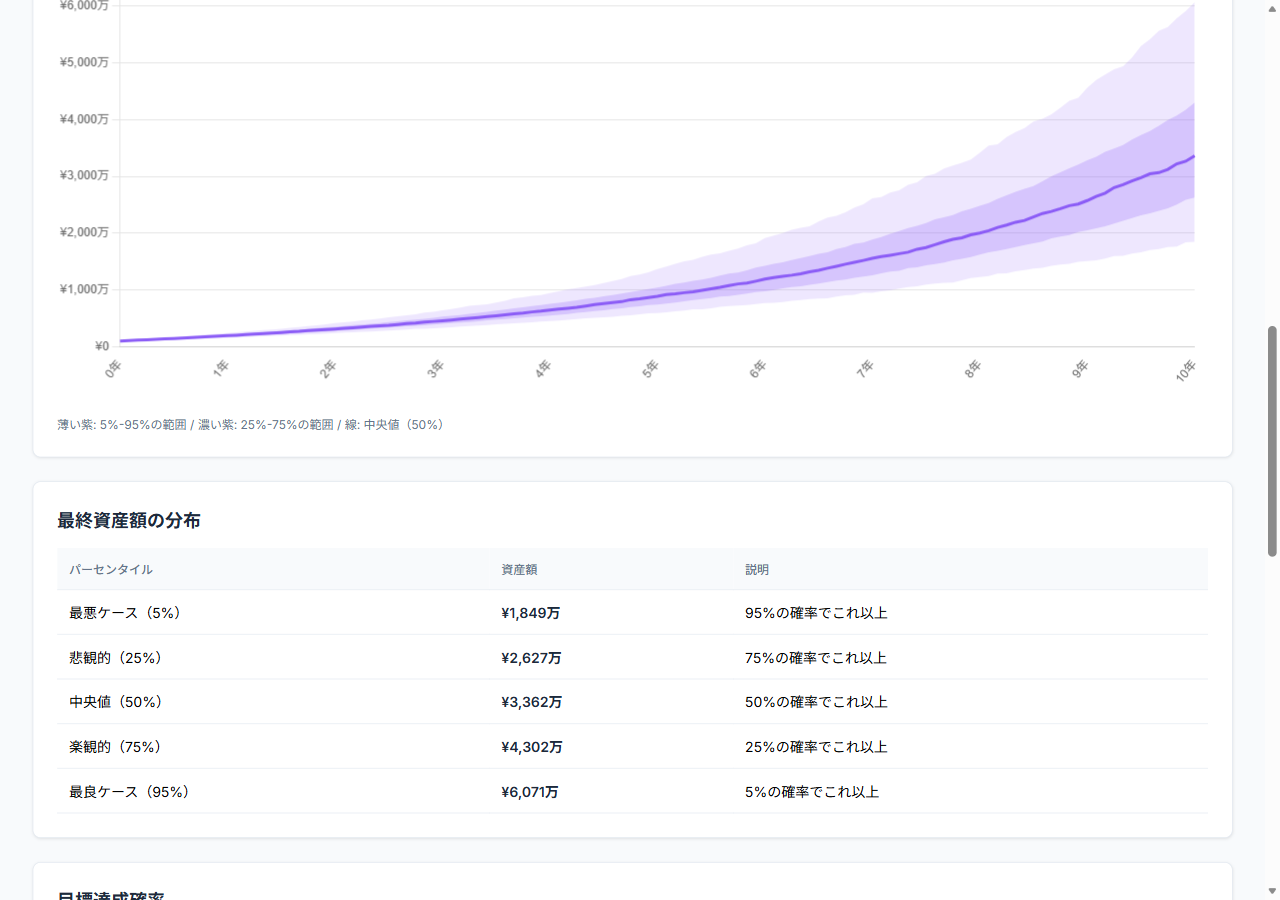Click the 資産額 column header

[519, 570]
